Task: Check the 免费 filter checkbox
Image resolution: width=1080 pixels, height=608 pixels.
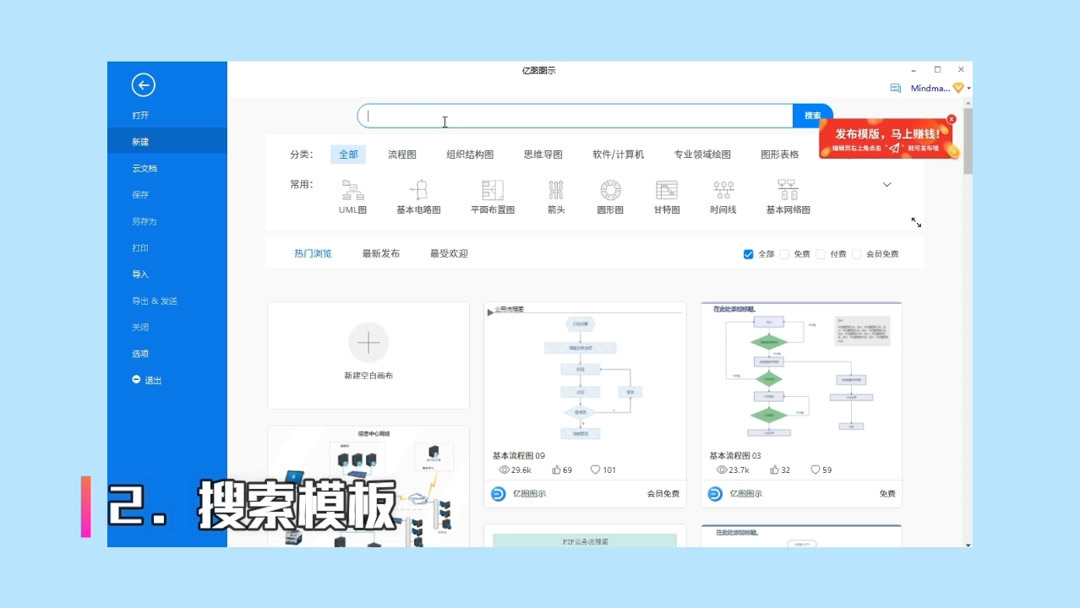Action: (x=784, y=254)
